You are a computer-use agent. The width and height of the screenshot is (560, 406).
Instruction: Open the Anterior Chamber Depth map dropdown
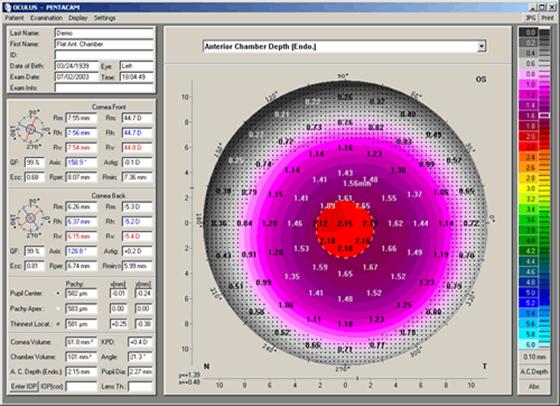pyautogui.click(x=482, y=46)
